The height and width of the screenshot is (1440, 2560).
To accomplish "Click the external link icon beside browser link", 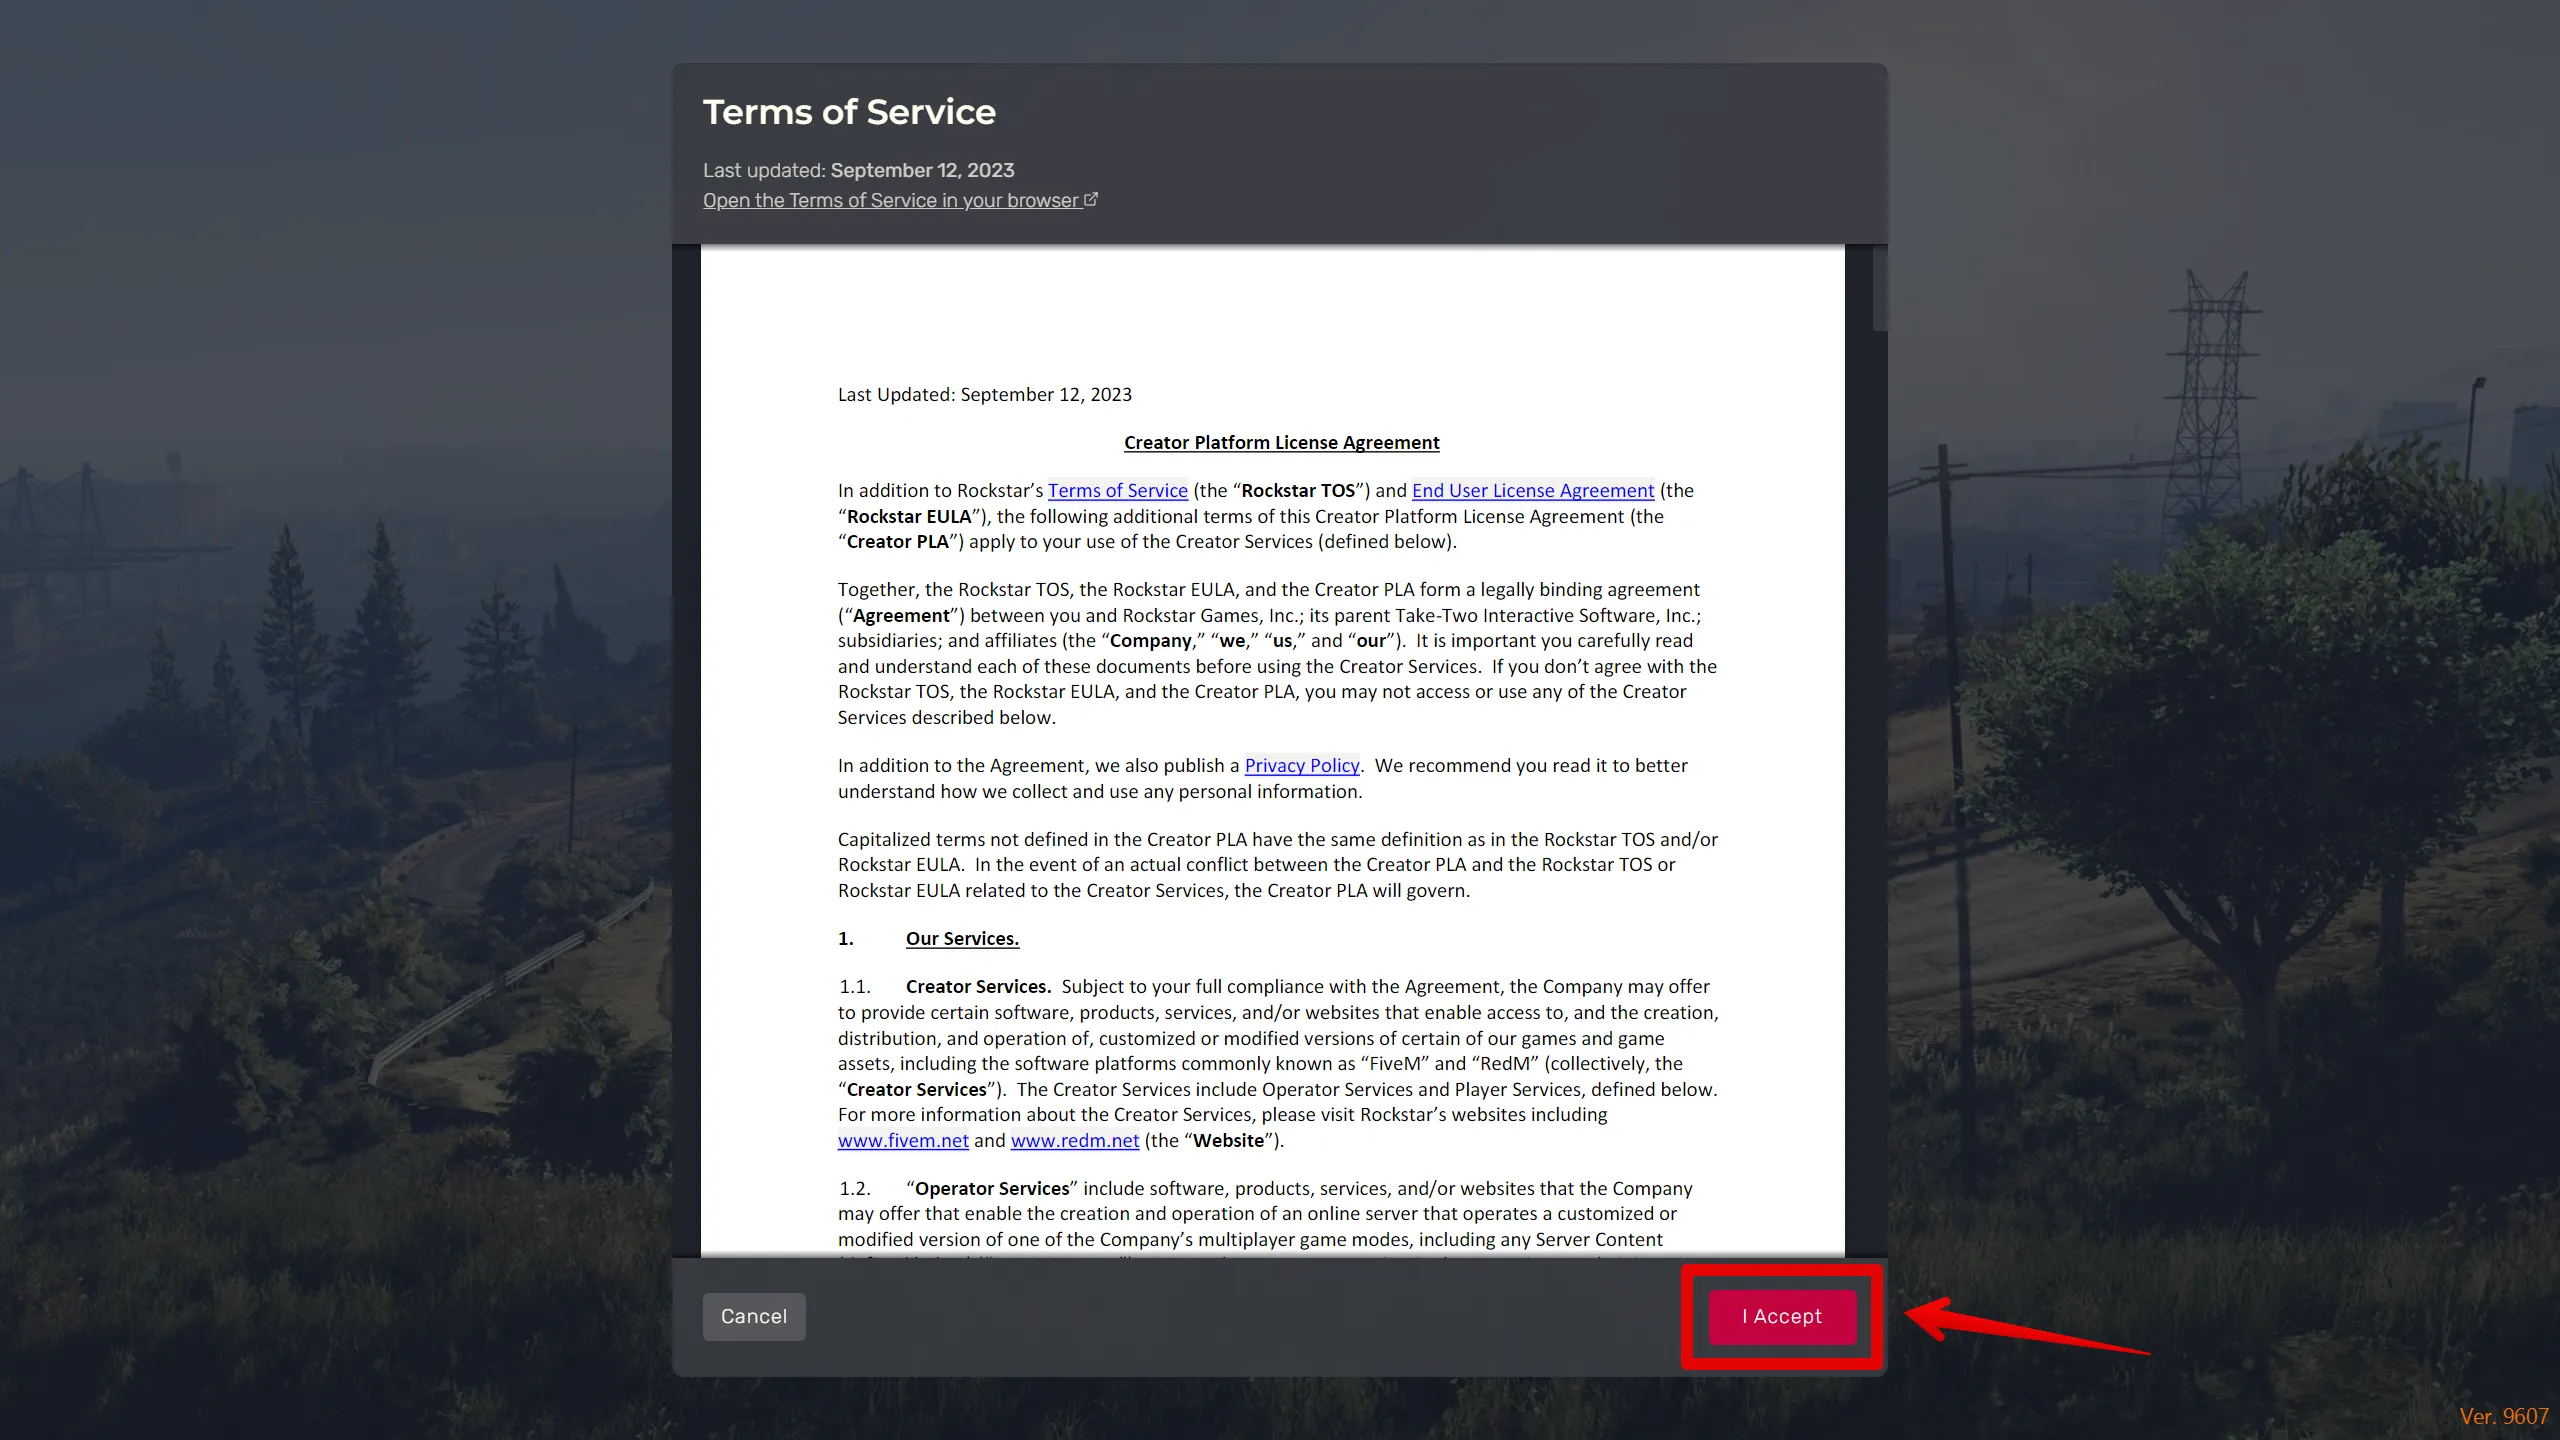I will pos(1091,199).
